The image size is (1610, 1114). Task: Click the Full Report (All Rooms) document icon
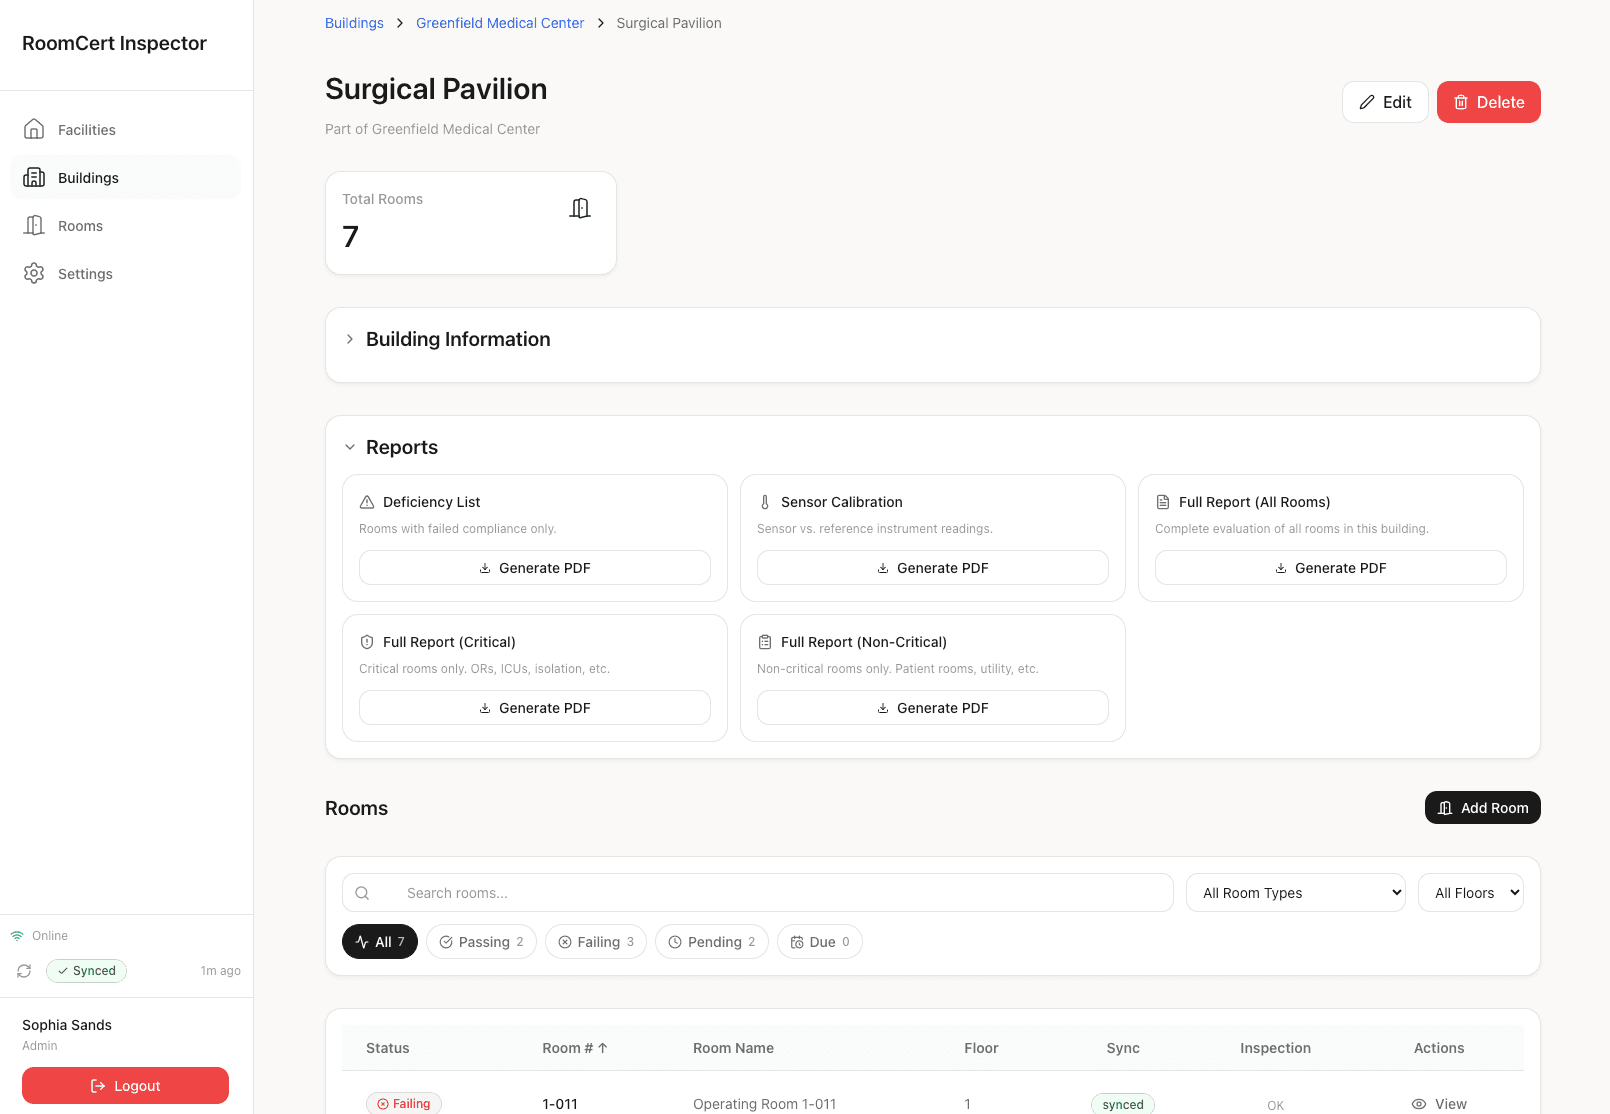pos(1163,502)
